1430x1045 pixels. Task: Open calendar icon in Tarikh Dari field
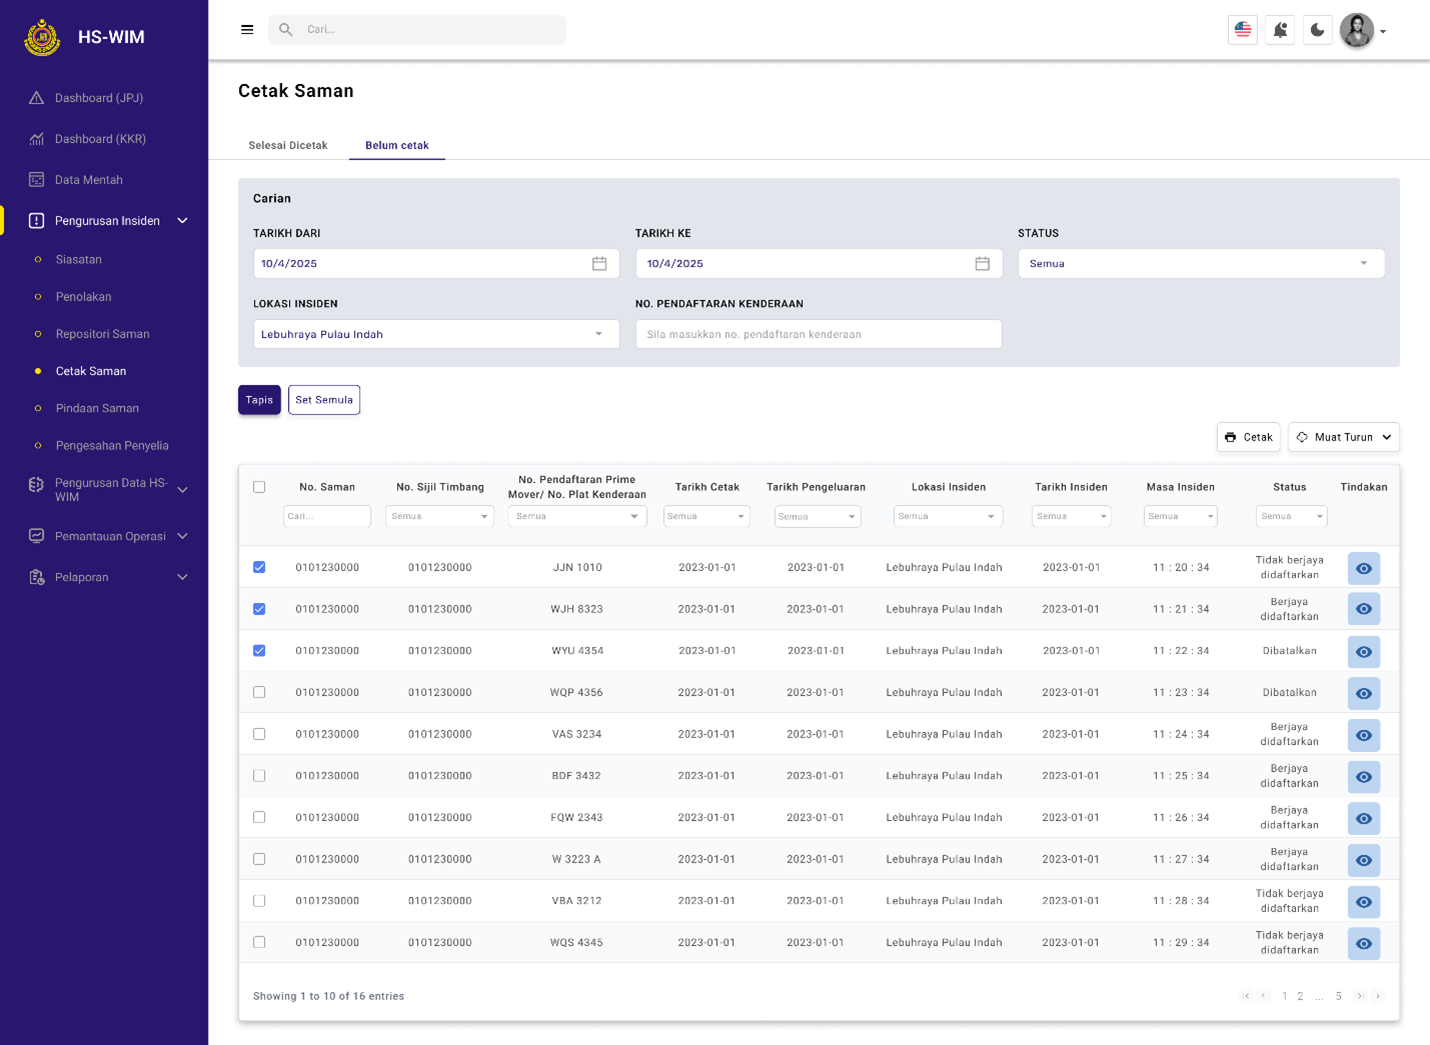pyautogui.click(x=599, y=264)
